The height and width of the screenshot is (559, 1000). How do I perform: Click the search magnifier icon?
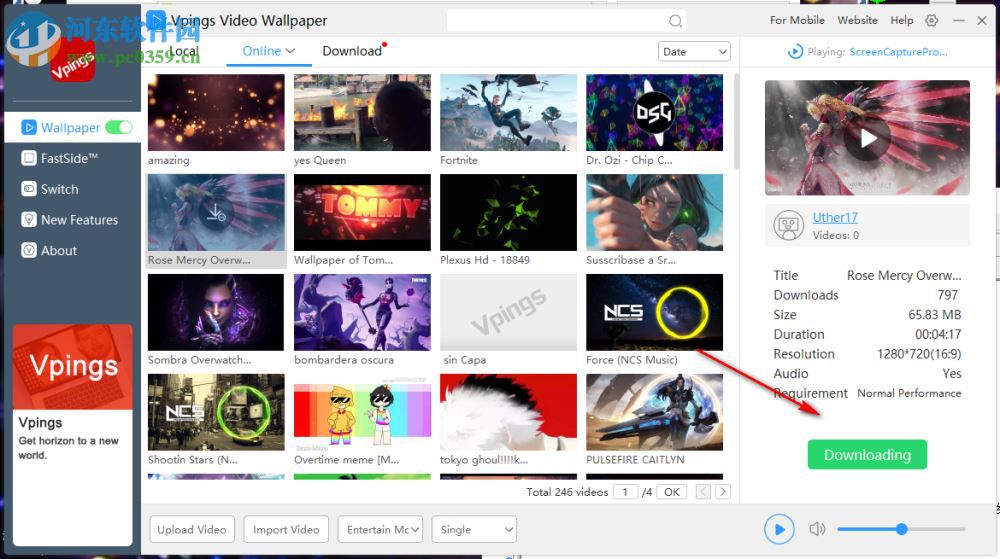(675, 21)
